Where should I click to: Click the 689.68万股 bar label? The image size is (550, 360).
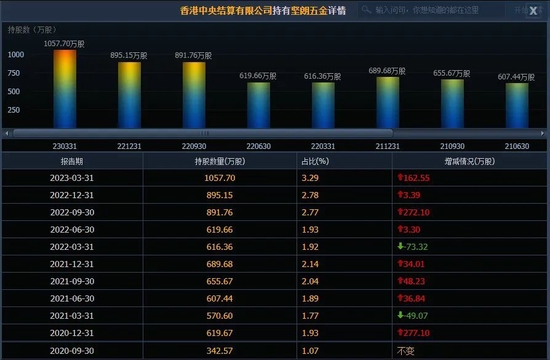click(x=387, y=71)
